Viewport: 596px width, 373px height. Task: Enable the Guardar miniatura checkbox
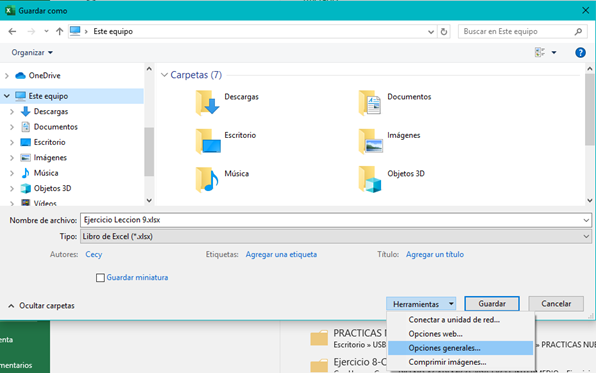[x=100, y=278]
